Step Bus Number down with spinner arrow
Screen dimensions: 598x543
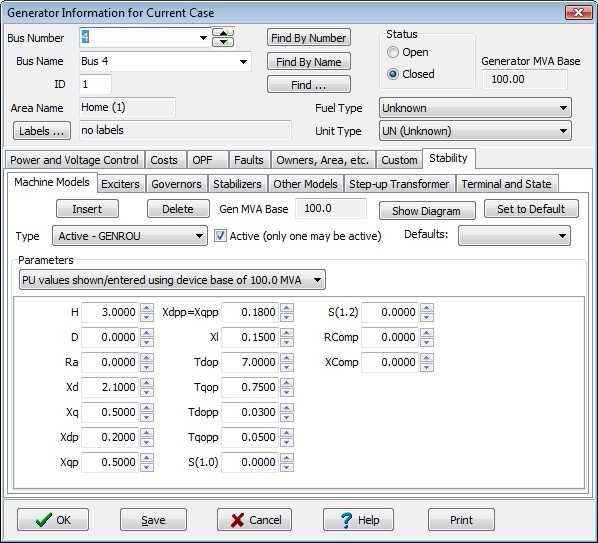223,42
